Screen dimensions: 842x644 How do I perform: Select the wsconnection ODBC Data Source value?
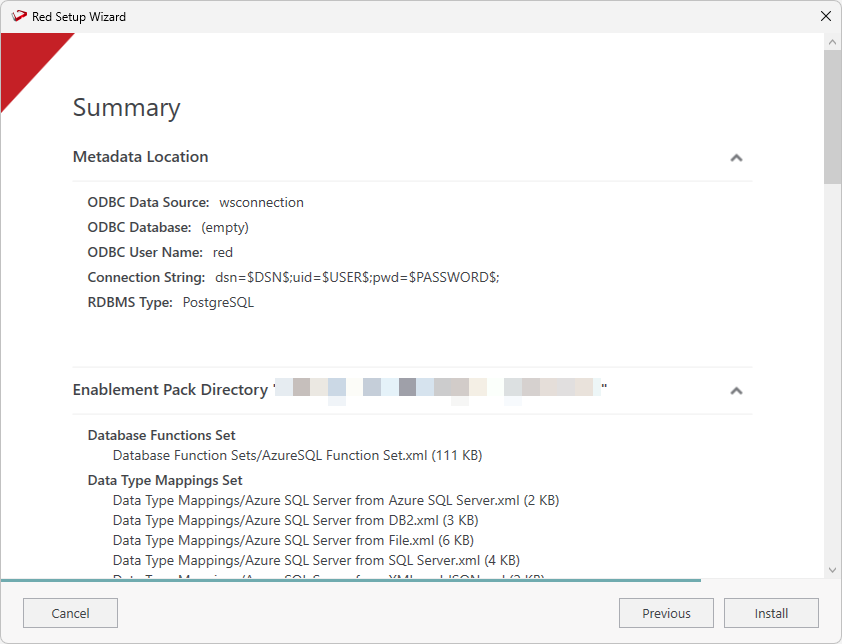pos(261,202)
